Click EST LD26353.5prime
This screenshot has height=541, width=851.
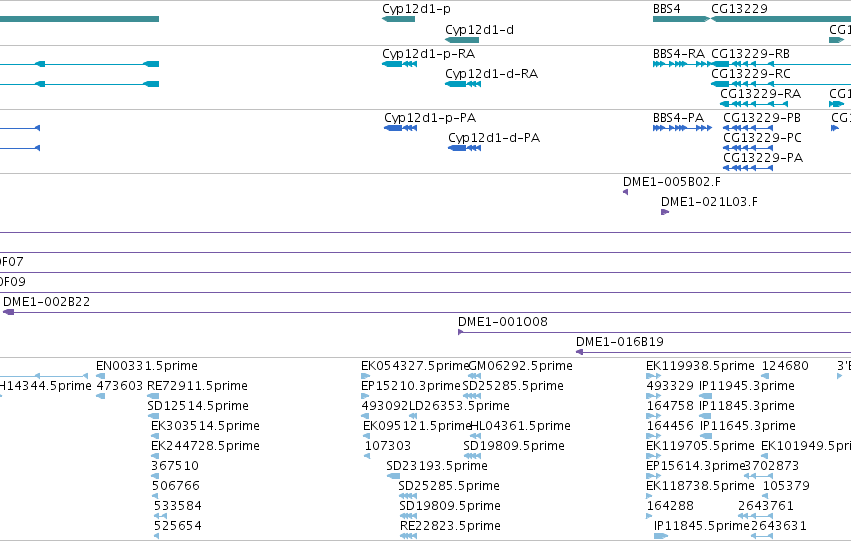click(459, 406)
